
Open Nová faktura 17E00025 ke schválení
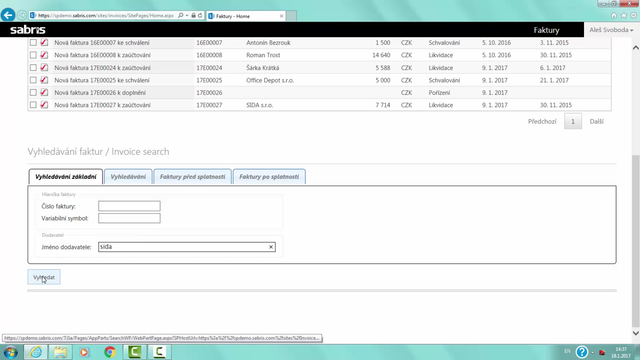click(102, 80)
